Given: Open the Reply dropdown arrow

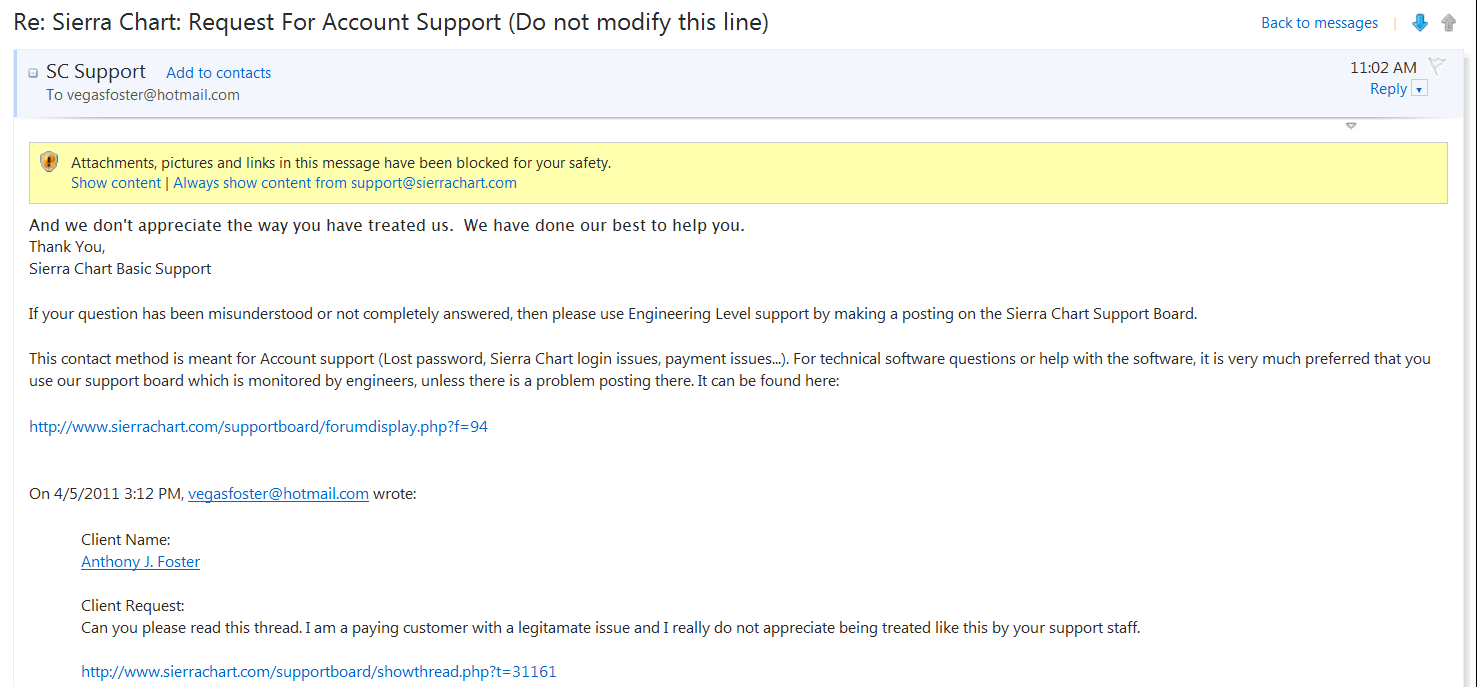Looking at the screenshot, I should (1419, 89).
